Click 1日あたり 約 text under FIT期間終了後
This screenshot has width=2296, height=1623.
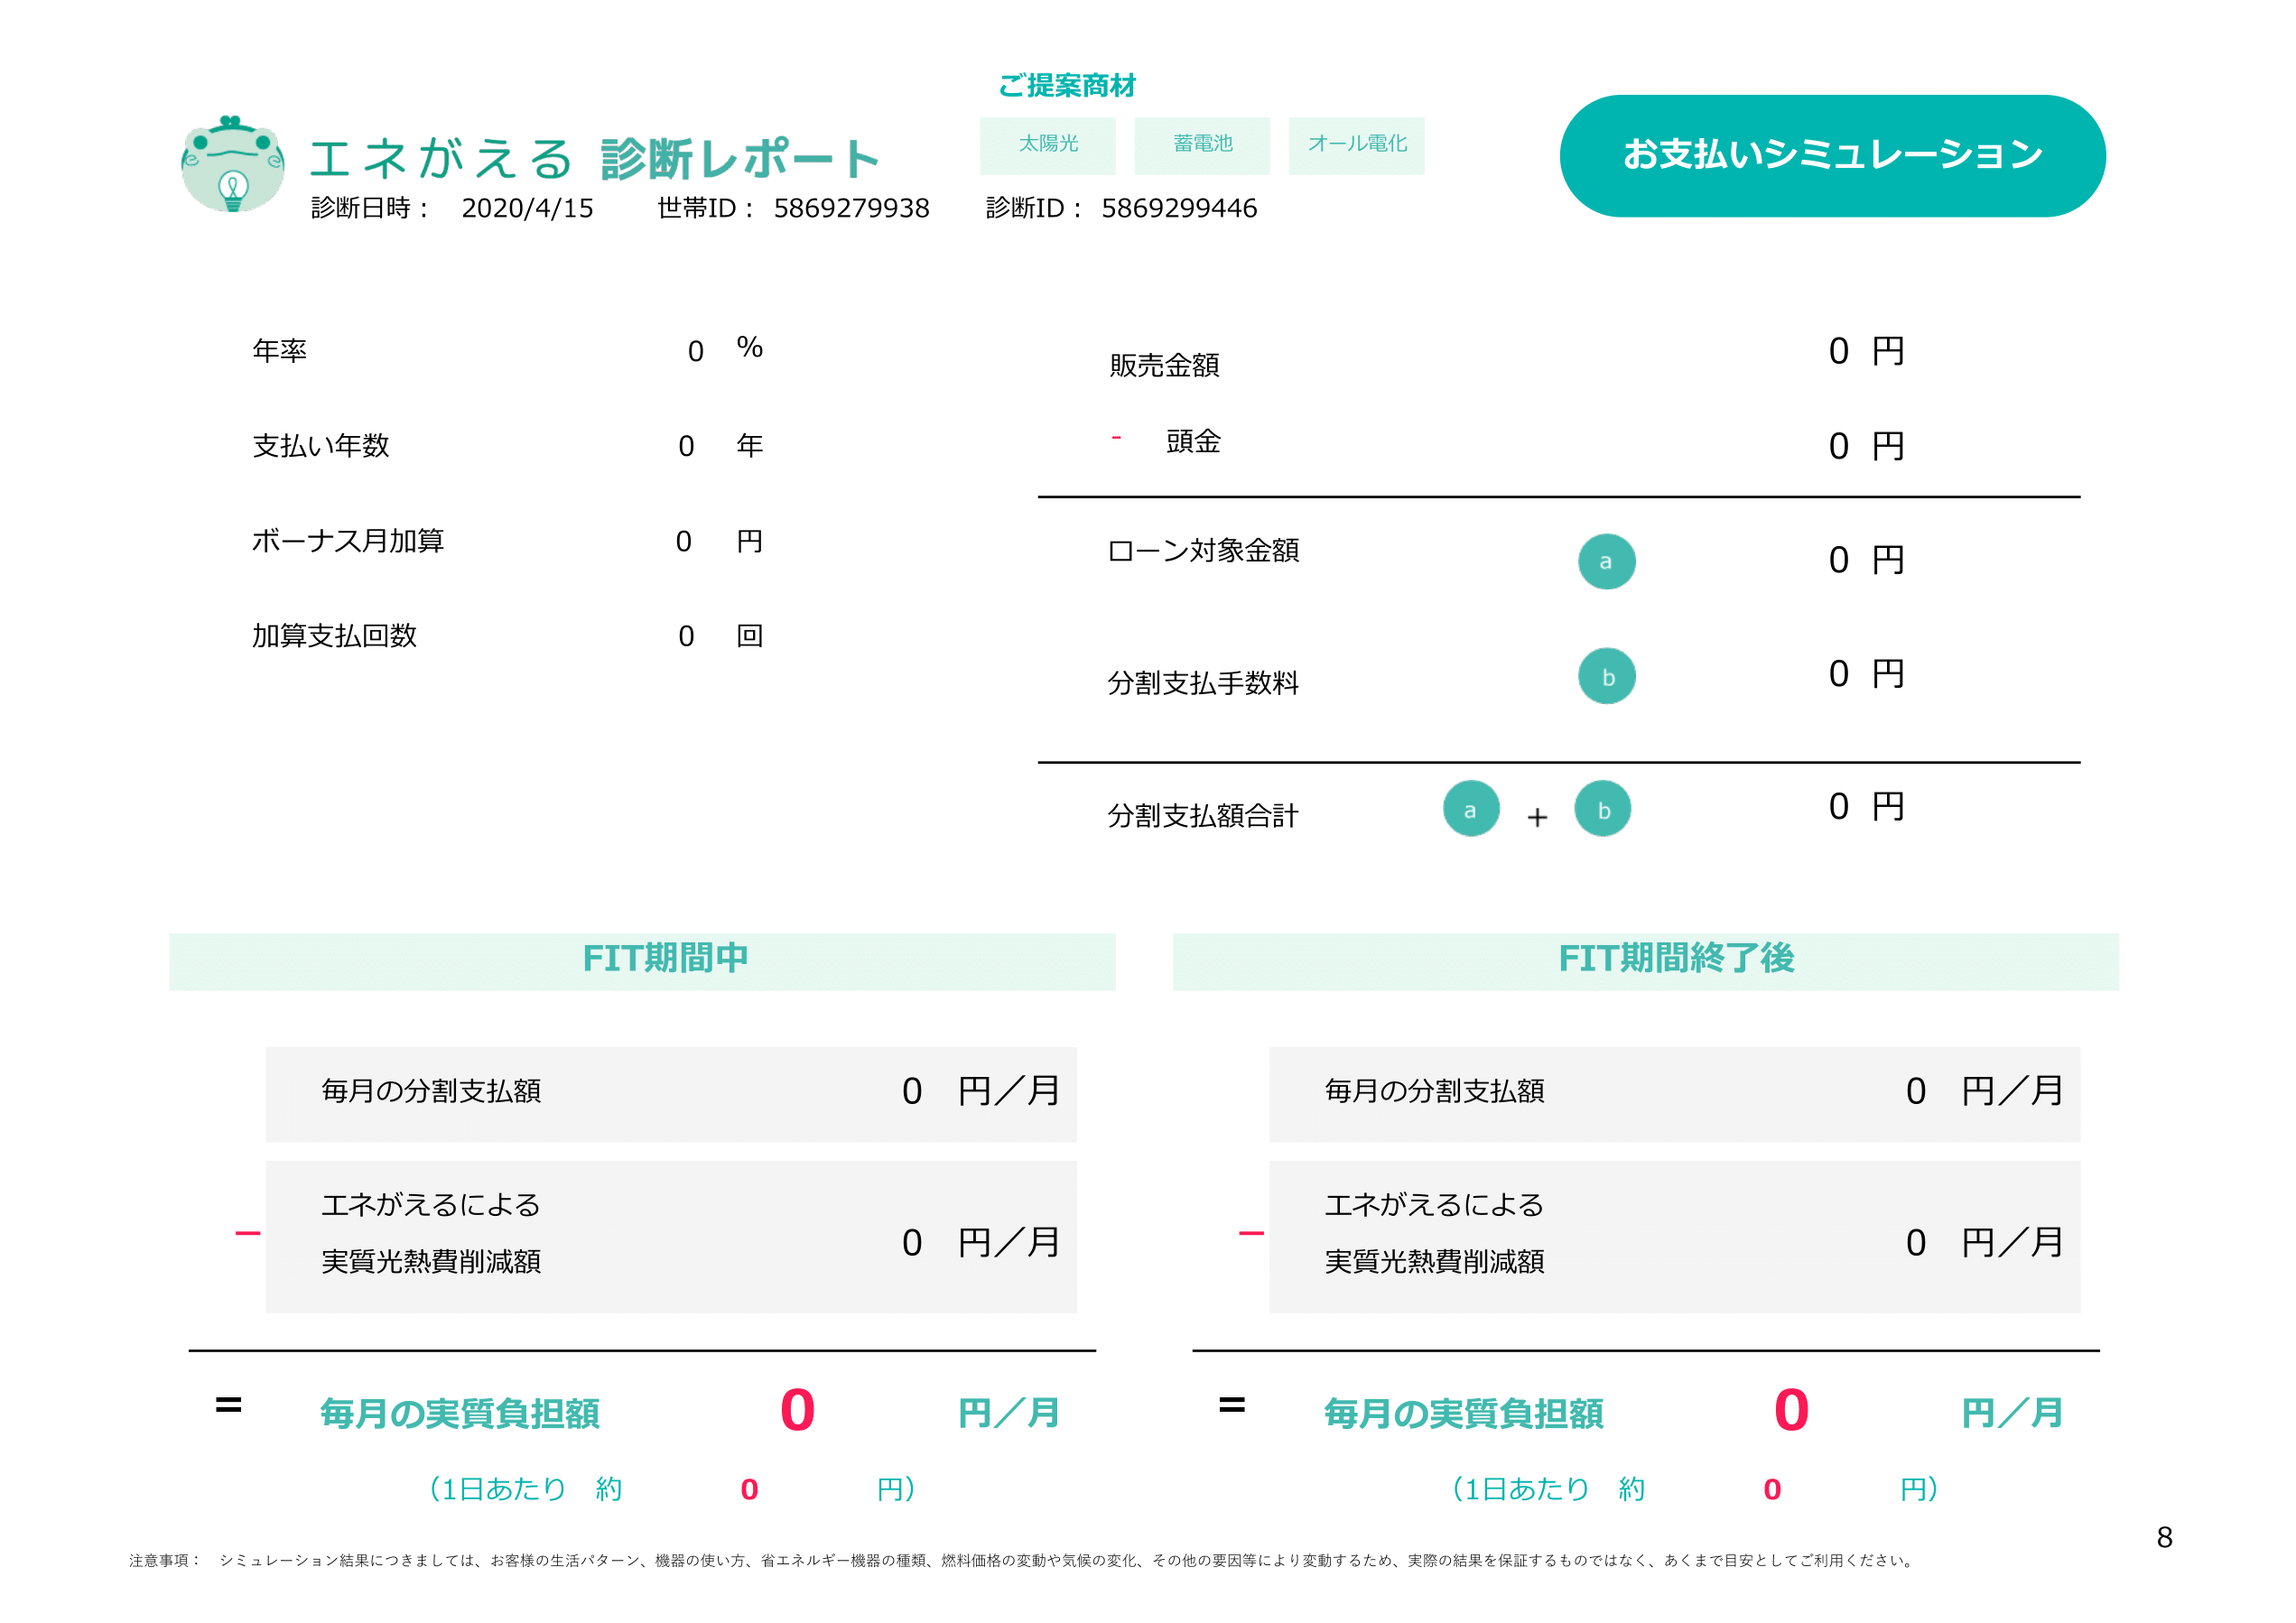1548,1489
